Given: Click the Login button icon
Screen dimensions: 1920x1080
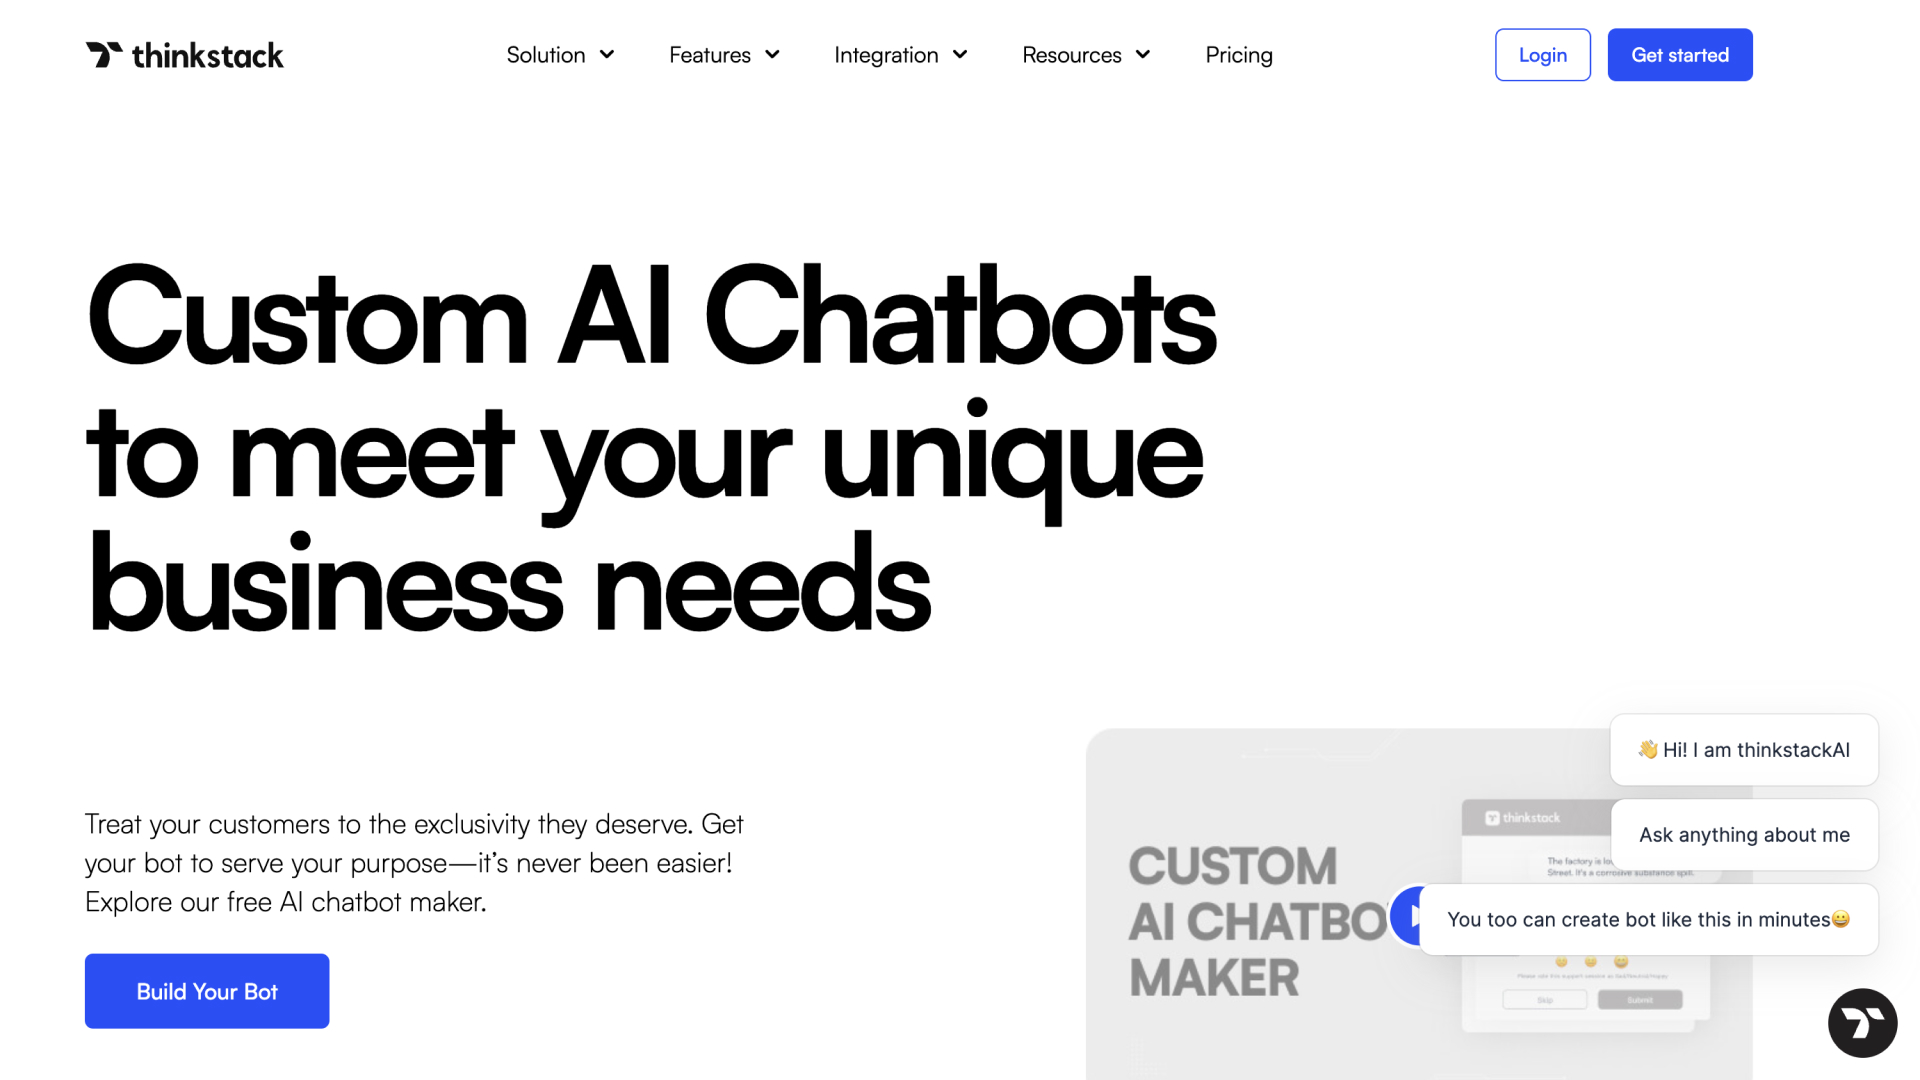Looking at the screenshot, I should pyautogui.click(x=1542, y=54).
